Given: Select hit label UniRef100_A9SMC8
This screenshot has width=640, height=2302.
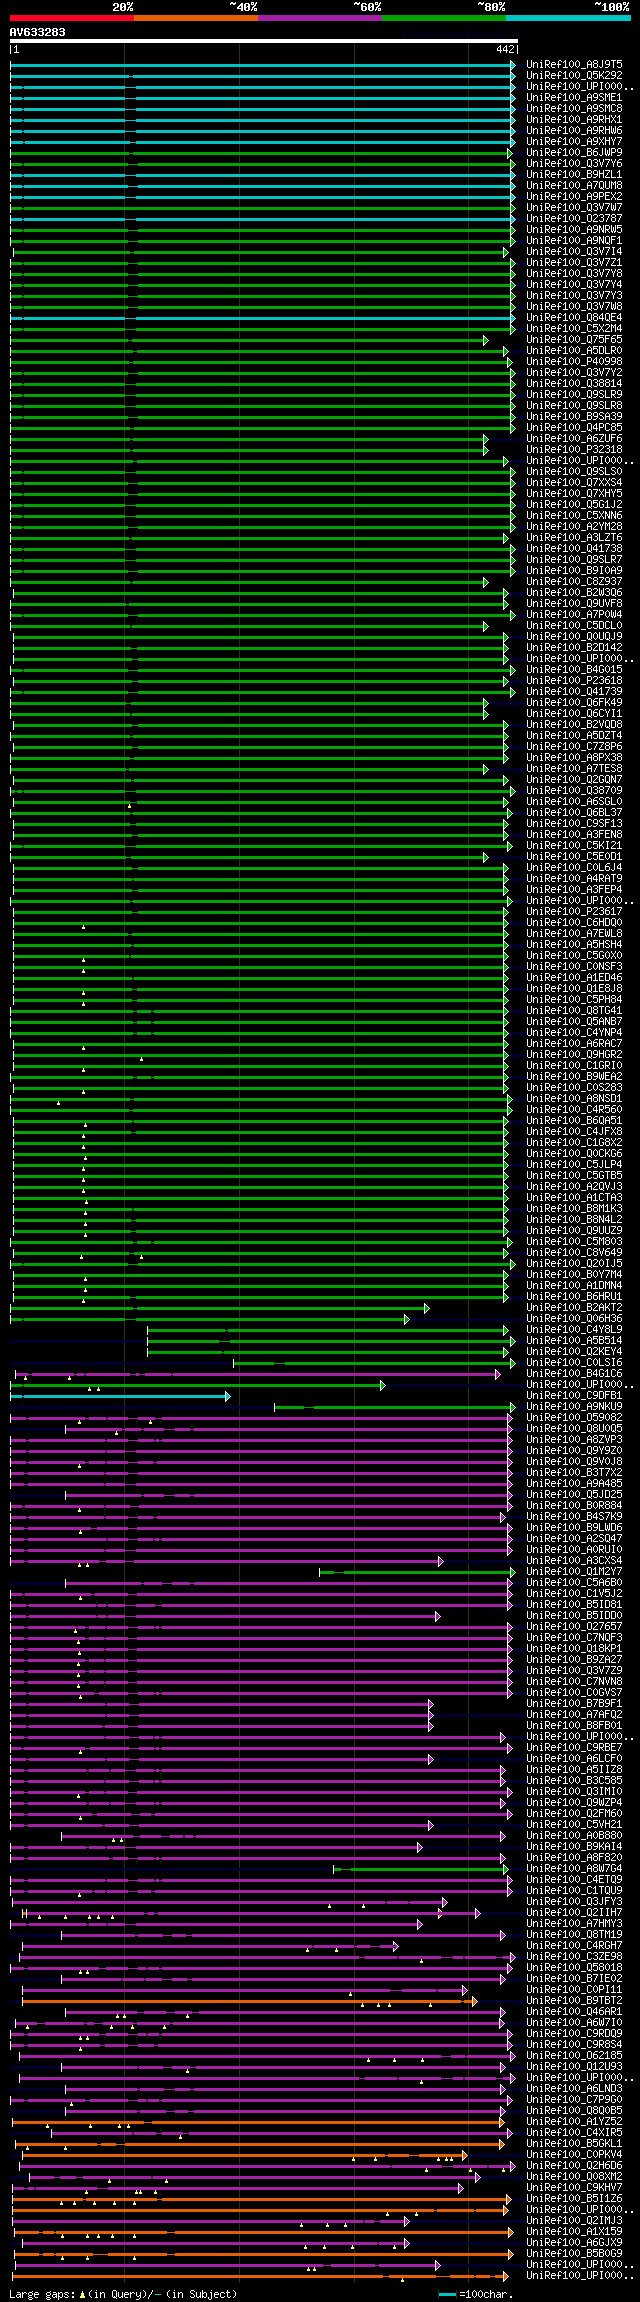Looking at the screenshot, I should [x=574, y=108].
